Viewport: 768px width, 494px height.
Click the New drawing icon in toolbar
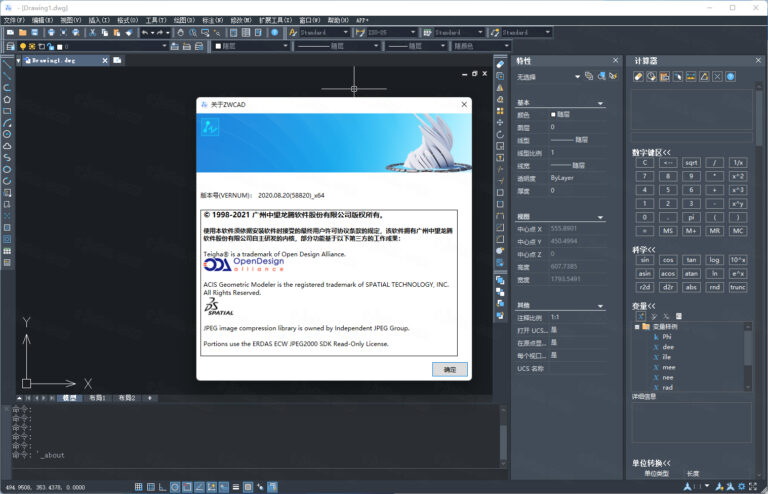[x=10, y=32]
